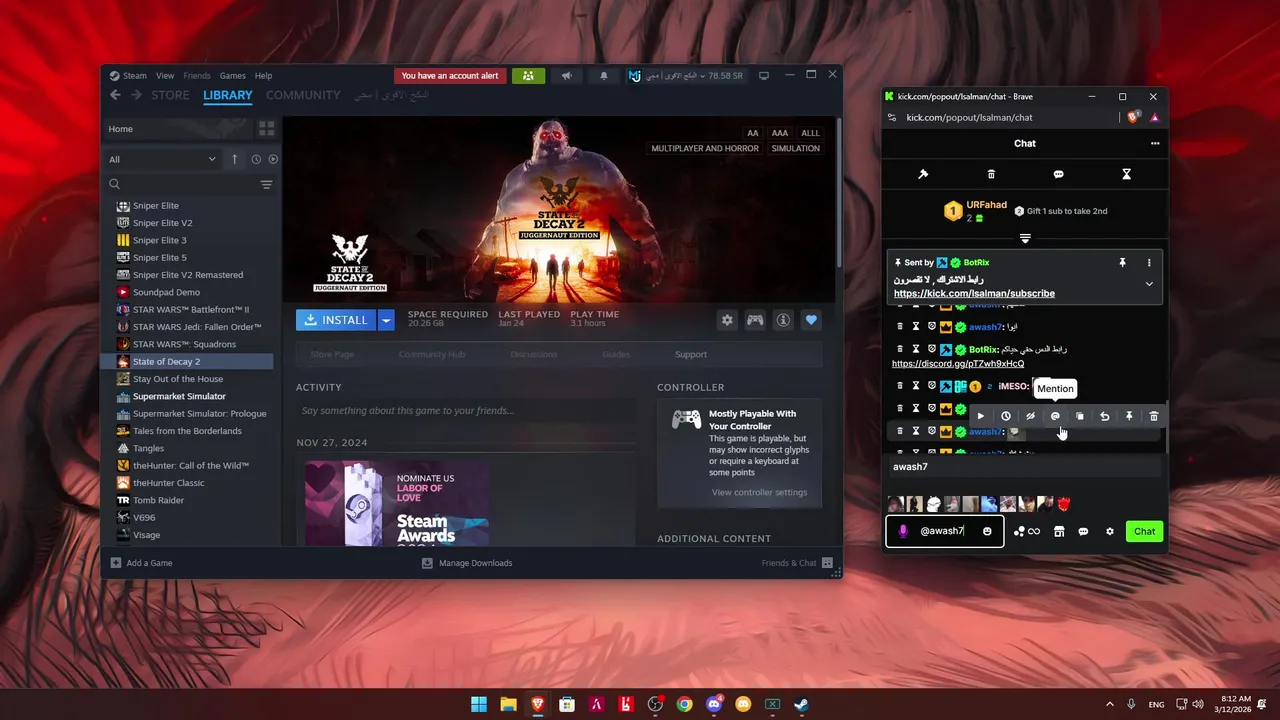The height and width of the screenshot is (720, 1280).
Task: Go back using Steam's left arrow
Action: (x=115, y=95)
